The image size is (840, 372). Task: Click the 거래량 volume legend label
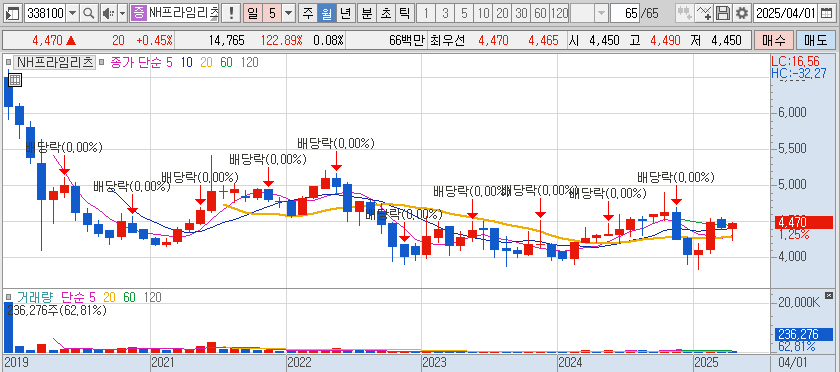click(x=35, y=297)
